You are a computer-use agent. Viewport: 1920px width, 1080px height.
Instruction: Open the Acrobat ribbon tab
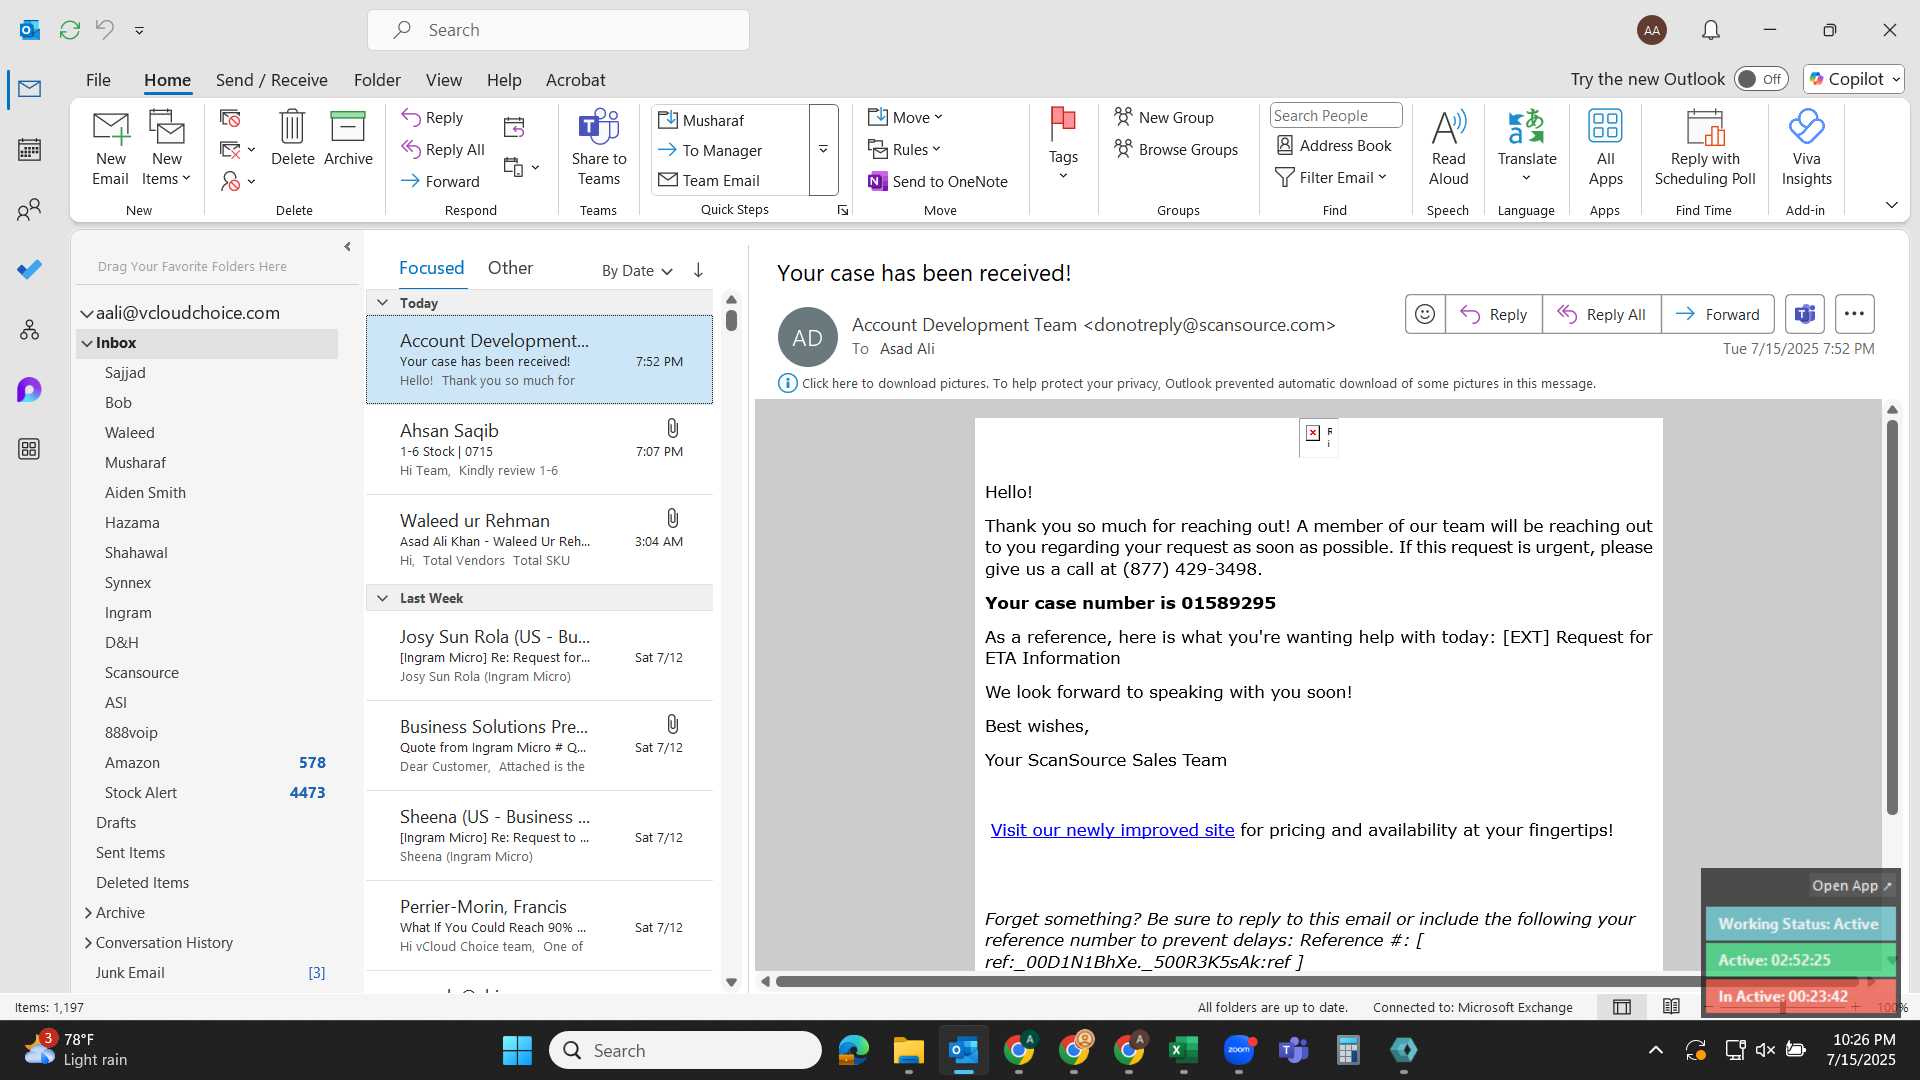tap(575, 80)
